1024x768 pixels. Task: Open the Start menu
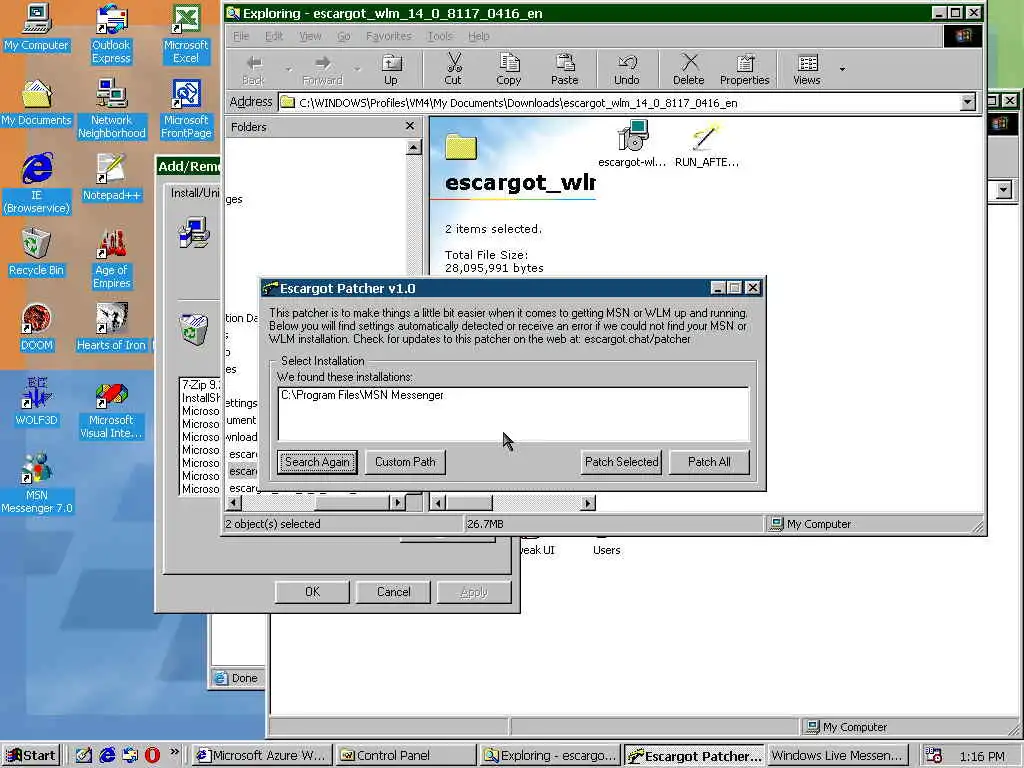tap(31, 755)
